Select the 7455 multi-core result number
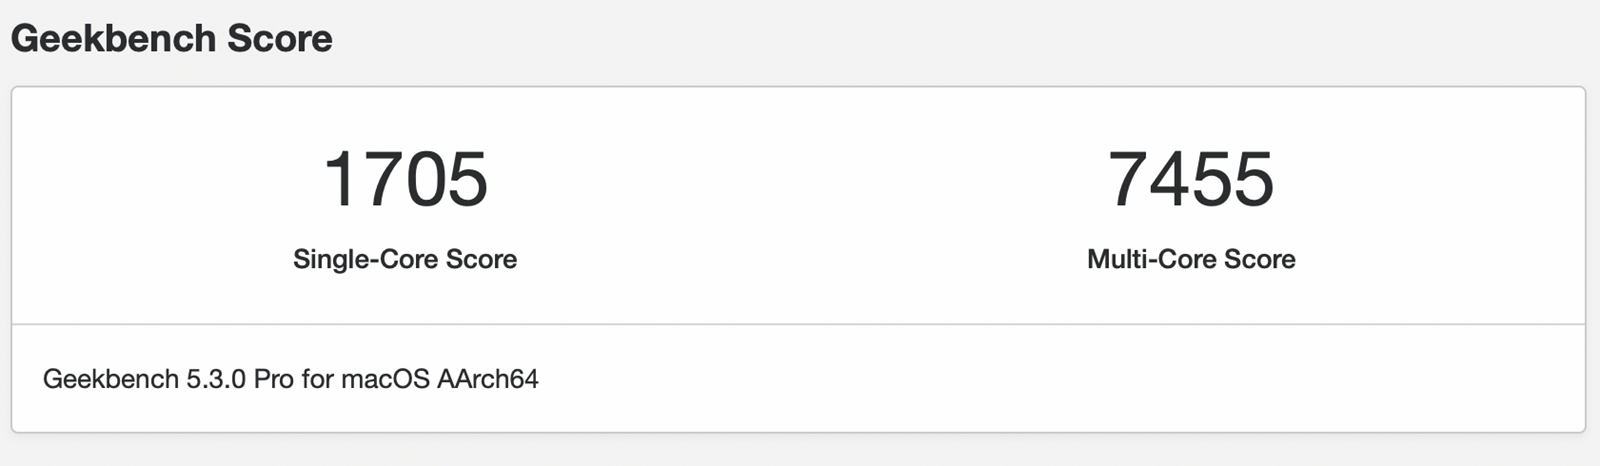The image size is (1600, 466). click(1191, 180)
